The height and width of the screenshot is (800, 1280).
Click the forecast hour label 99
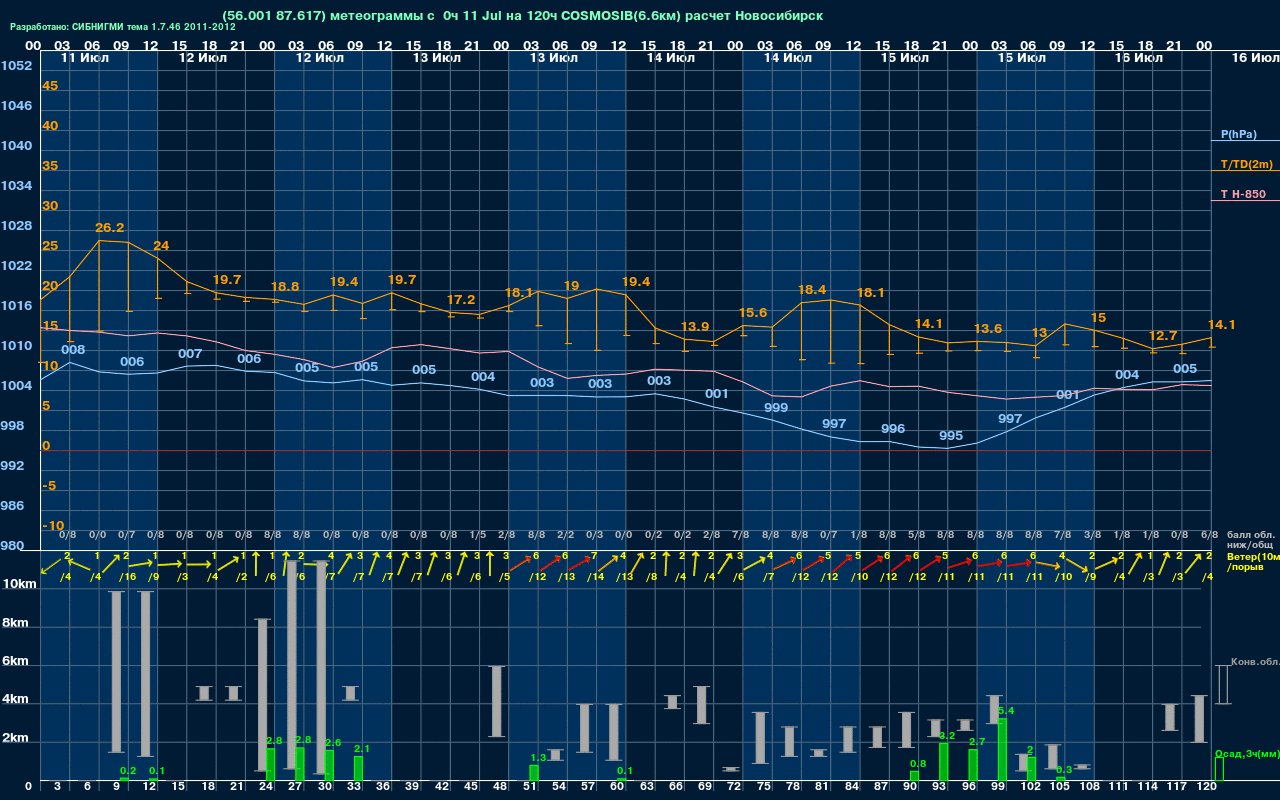pos(998,788)
